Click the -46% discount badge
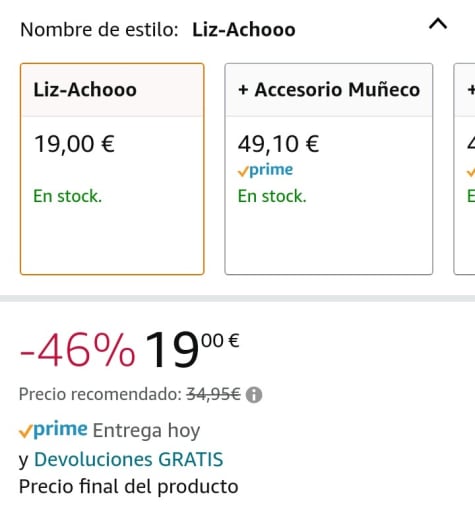The height and width of the screenshot is (513, 475). pos(77,351)
